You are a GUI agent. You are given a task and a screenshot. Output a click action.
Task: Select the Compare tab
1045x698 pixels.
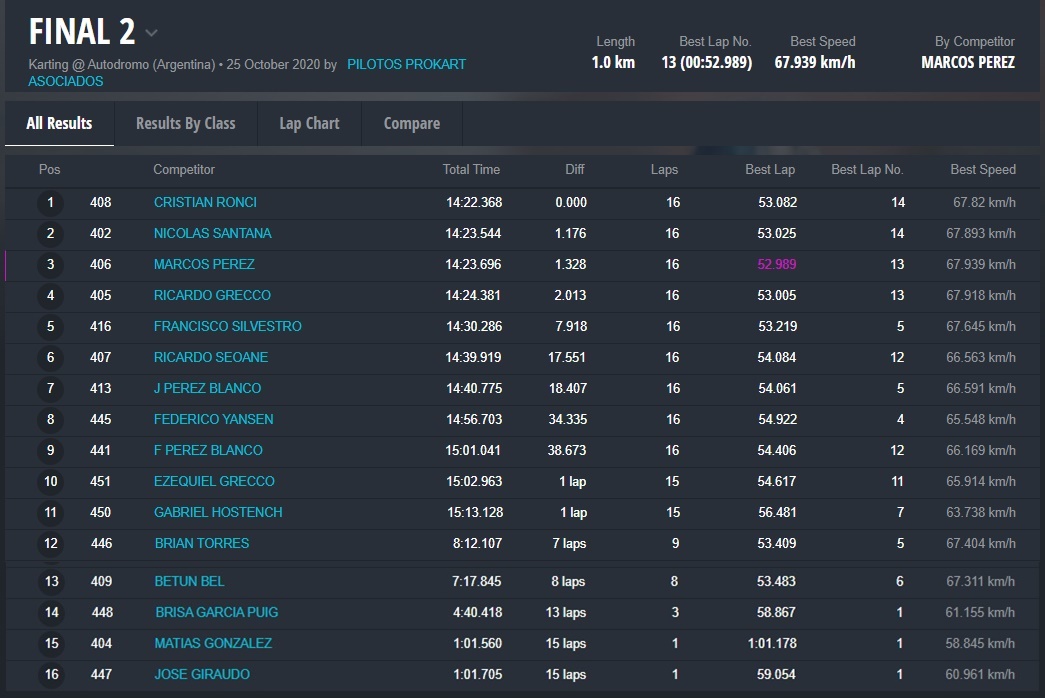[411, 123]
